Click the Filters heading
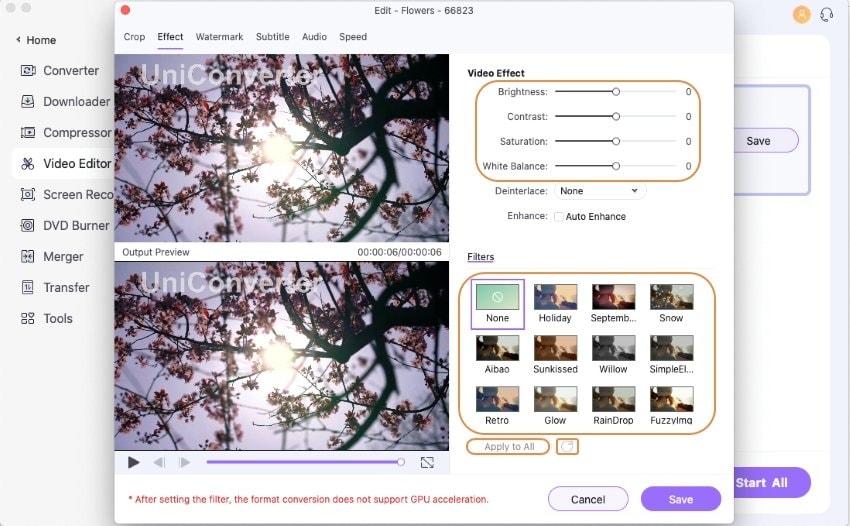The width and height of the screenshot is (850, 526). (480, 256)
